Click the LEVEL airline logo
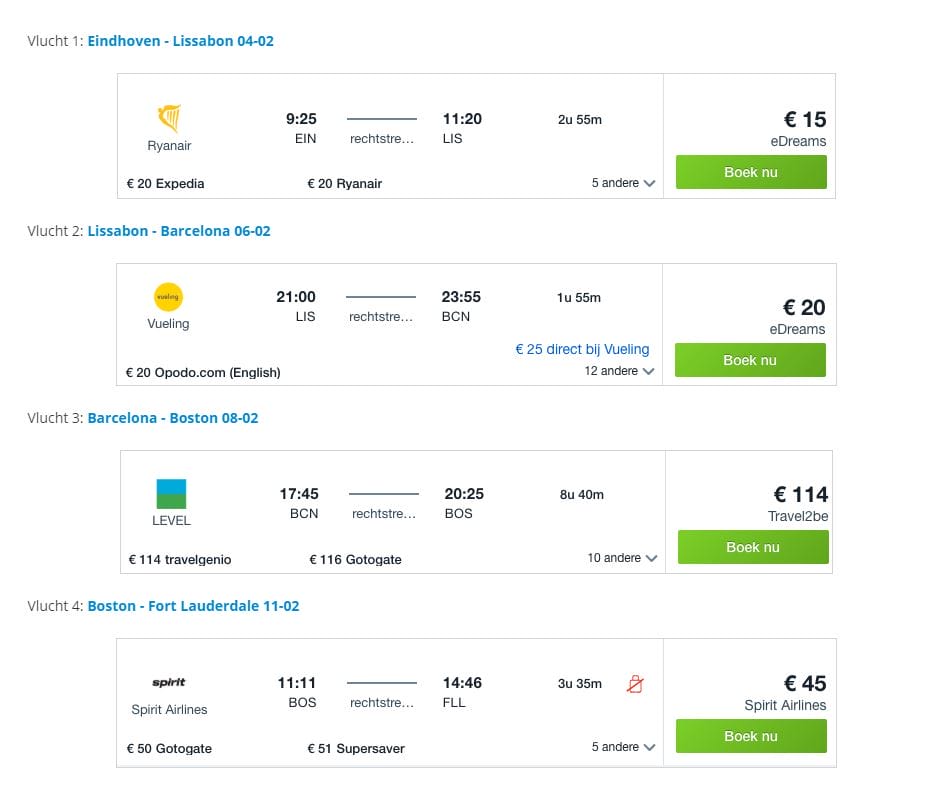The width and height of the screenshot is (951, 792). click(x=171, y=494)
